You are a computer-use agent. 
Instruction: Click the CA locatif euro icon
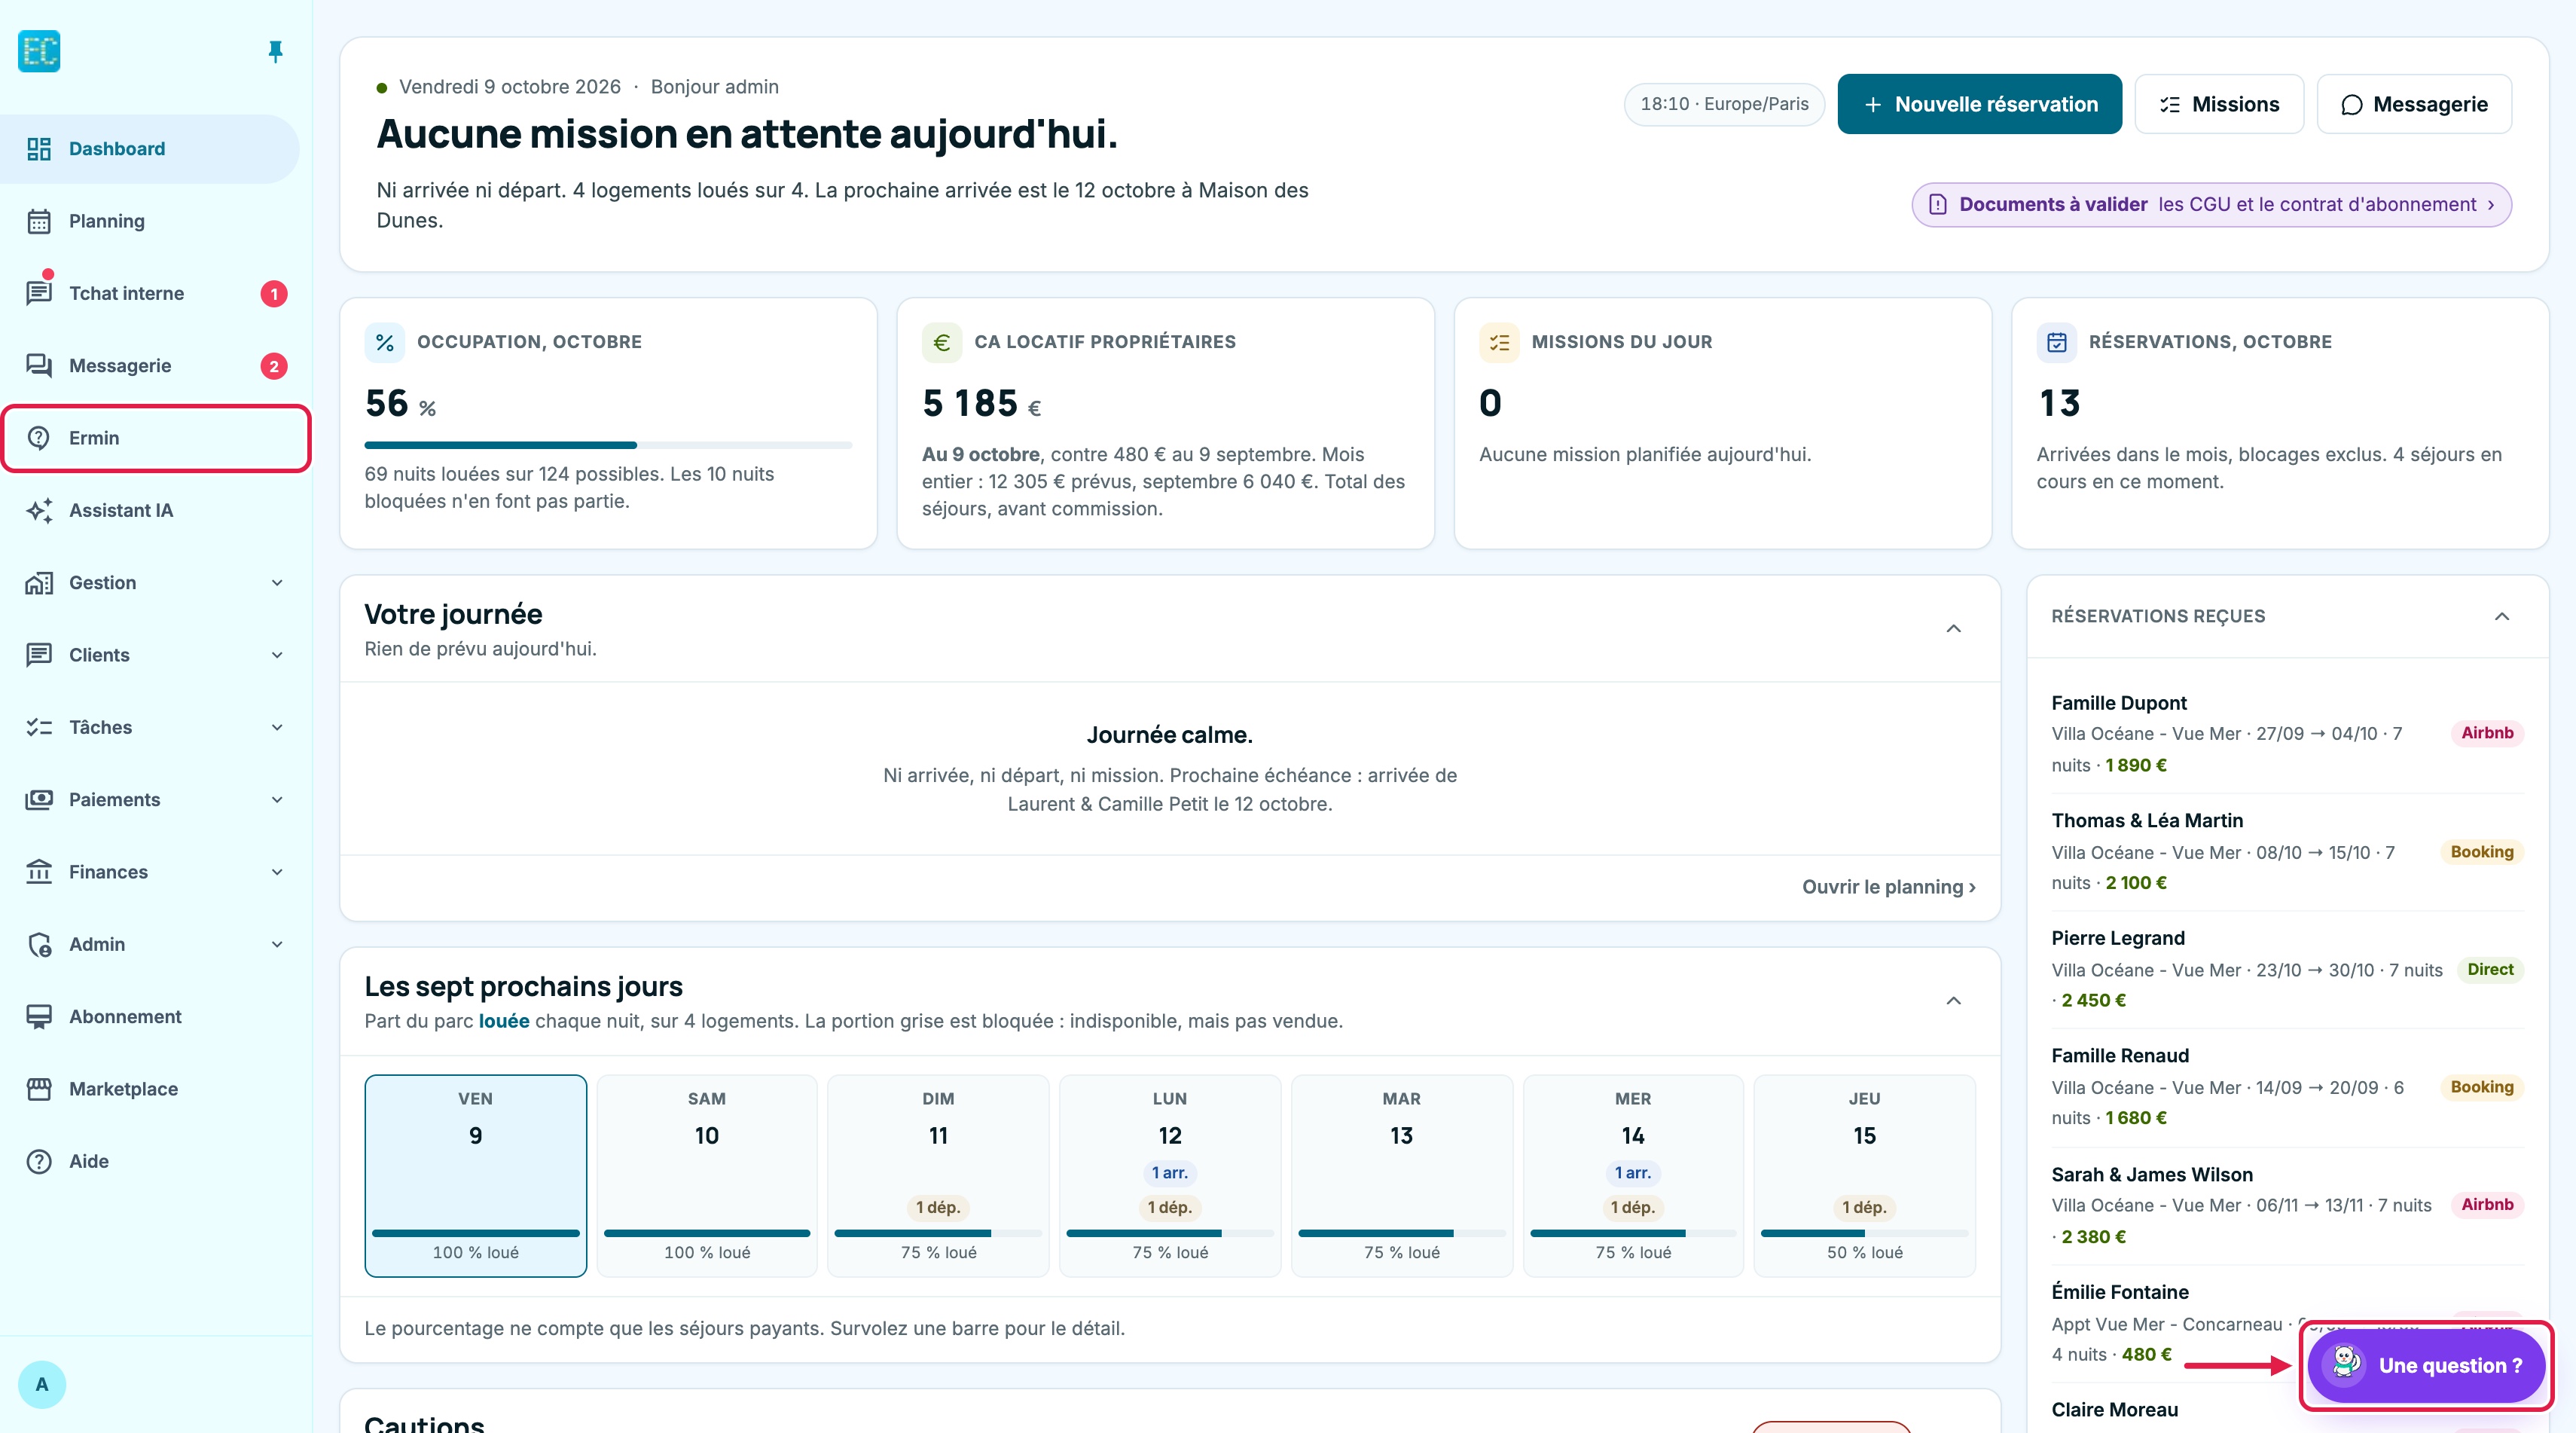coord(942,343)
